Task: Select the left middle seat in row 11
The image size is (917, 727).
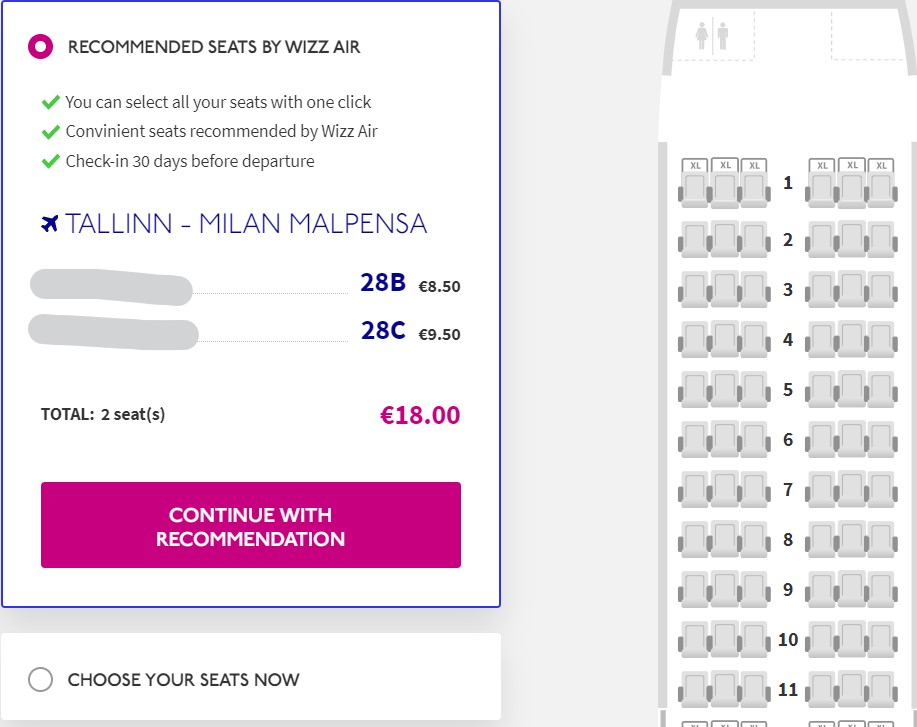Action: click(725, 688)
